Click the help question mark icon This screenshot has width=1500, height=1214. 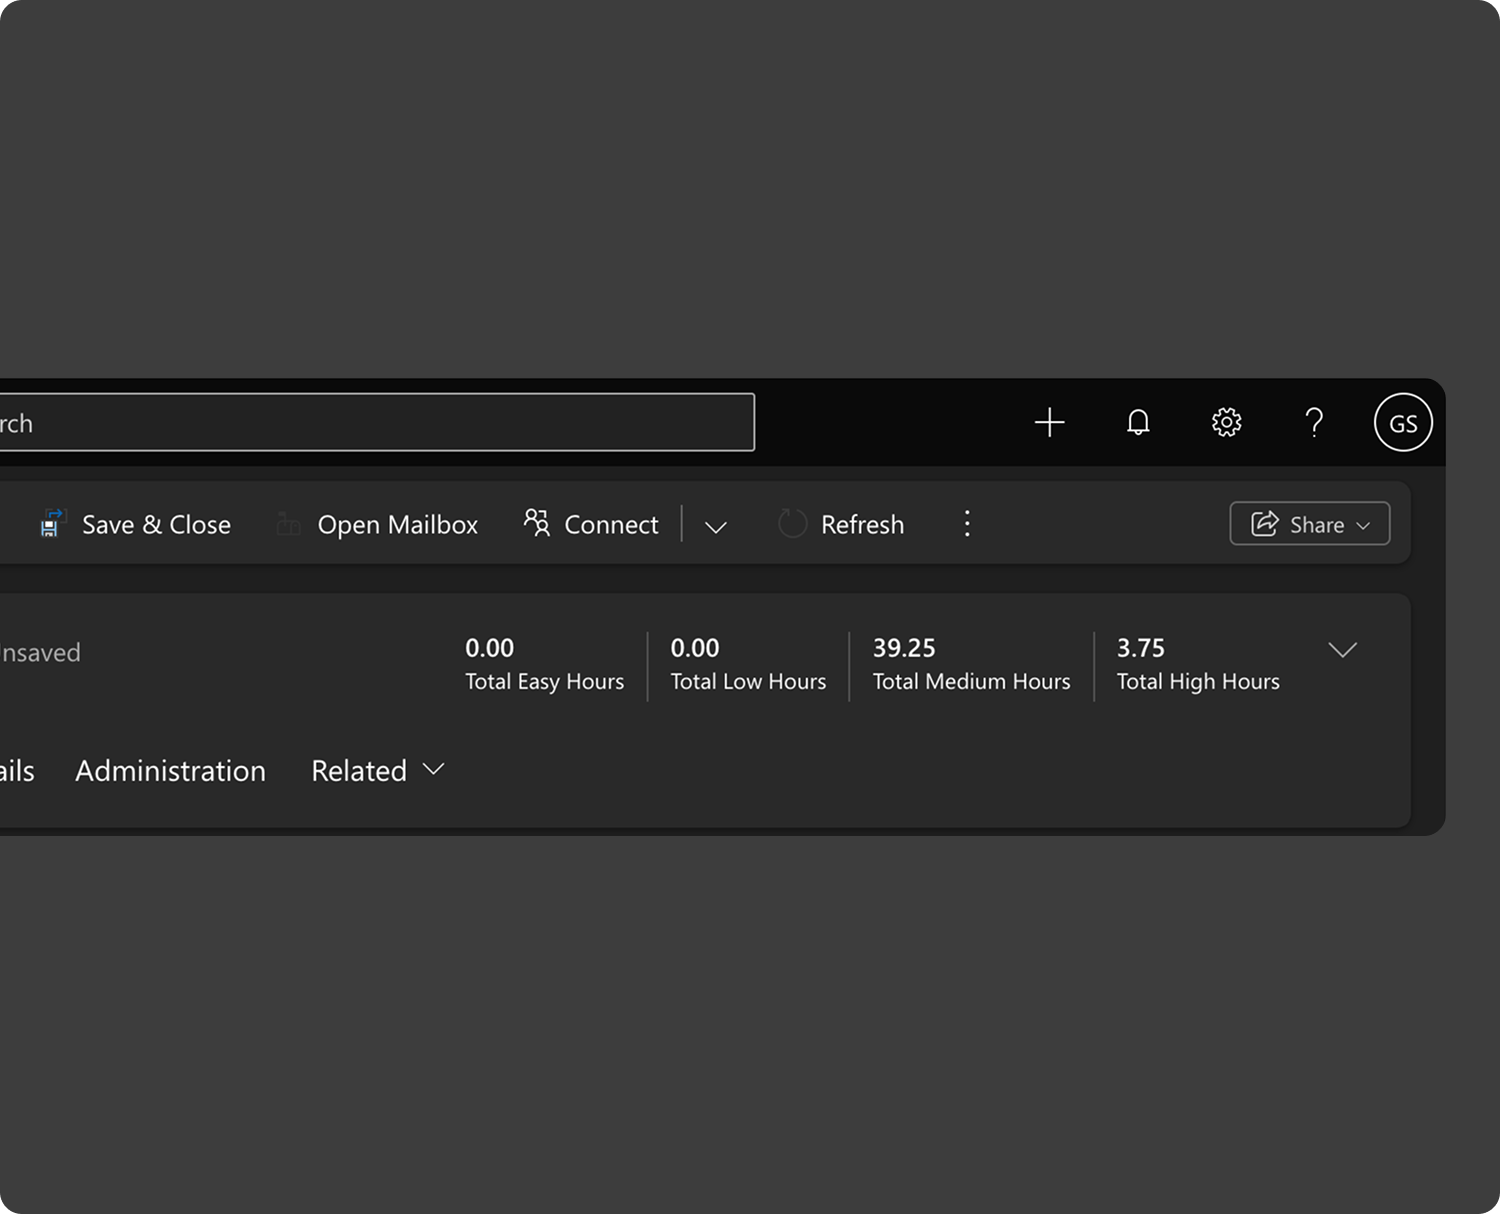coord(1314,423)
